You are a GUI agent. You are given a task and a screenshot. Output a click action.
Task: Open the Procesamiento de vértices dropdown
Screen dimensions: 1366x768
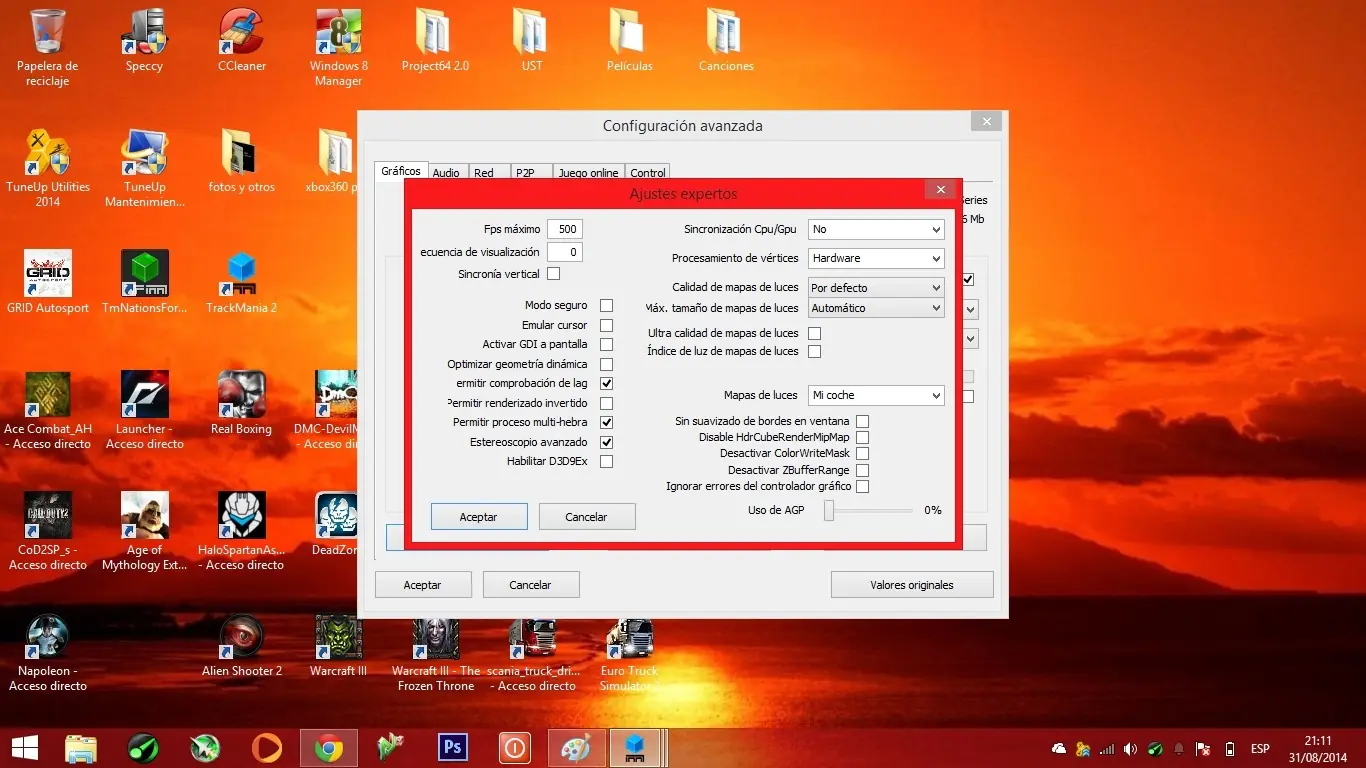tap(876, 258)
